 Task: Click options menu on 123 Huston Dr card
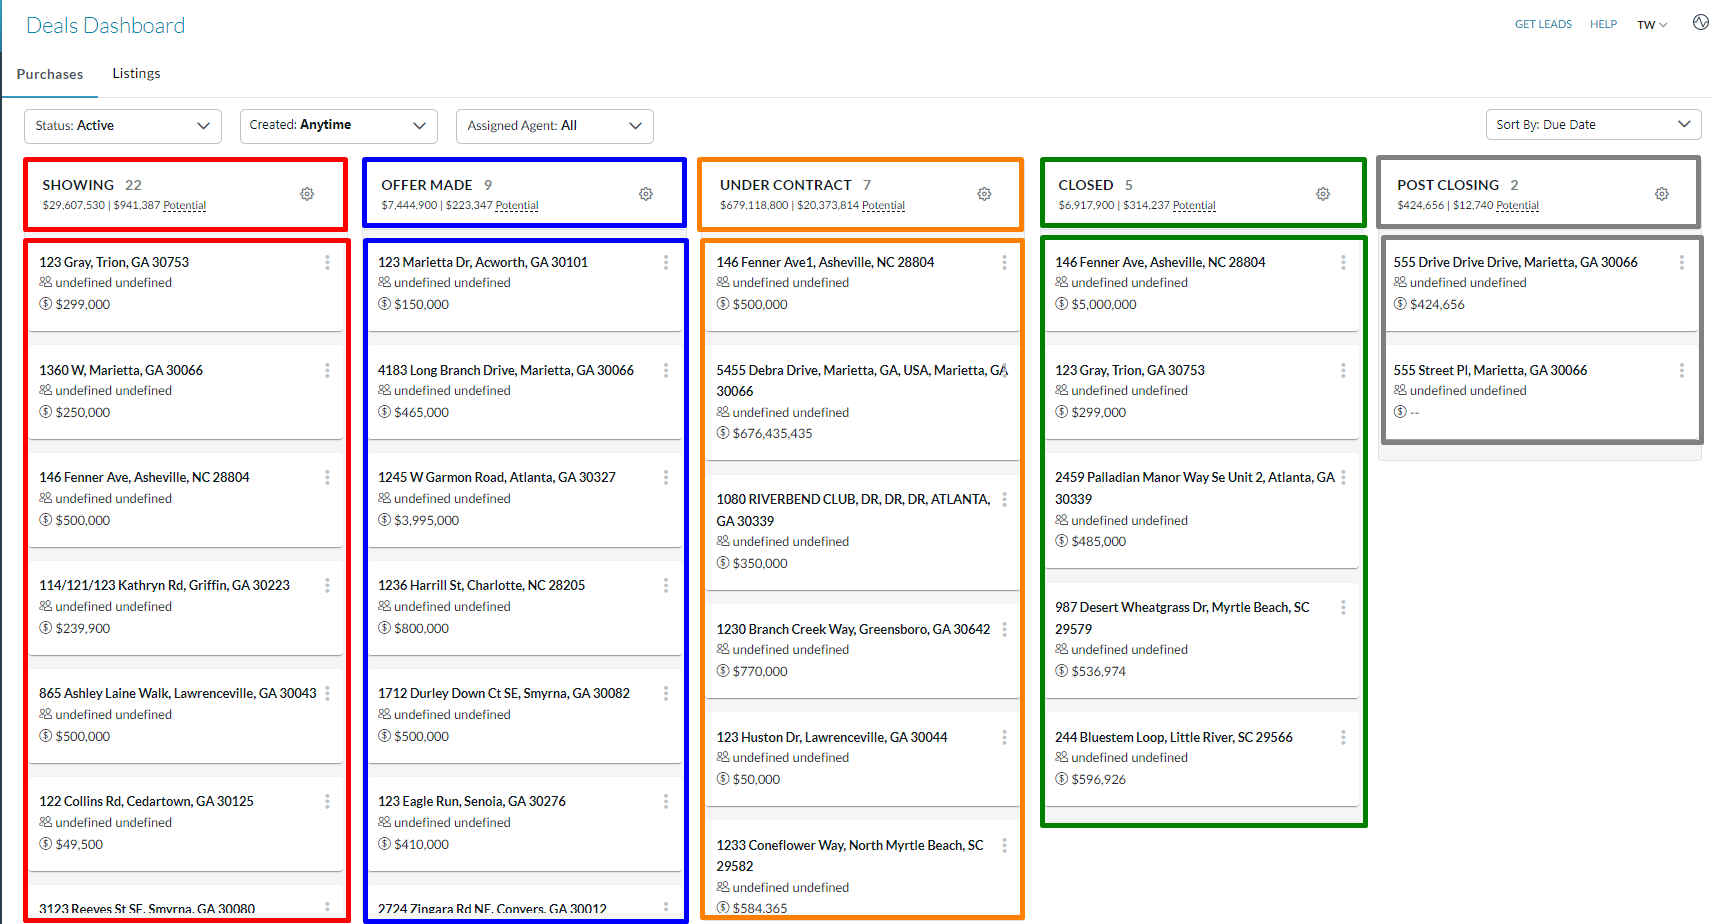pos(1004,737)
